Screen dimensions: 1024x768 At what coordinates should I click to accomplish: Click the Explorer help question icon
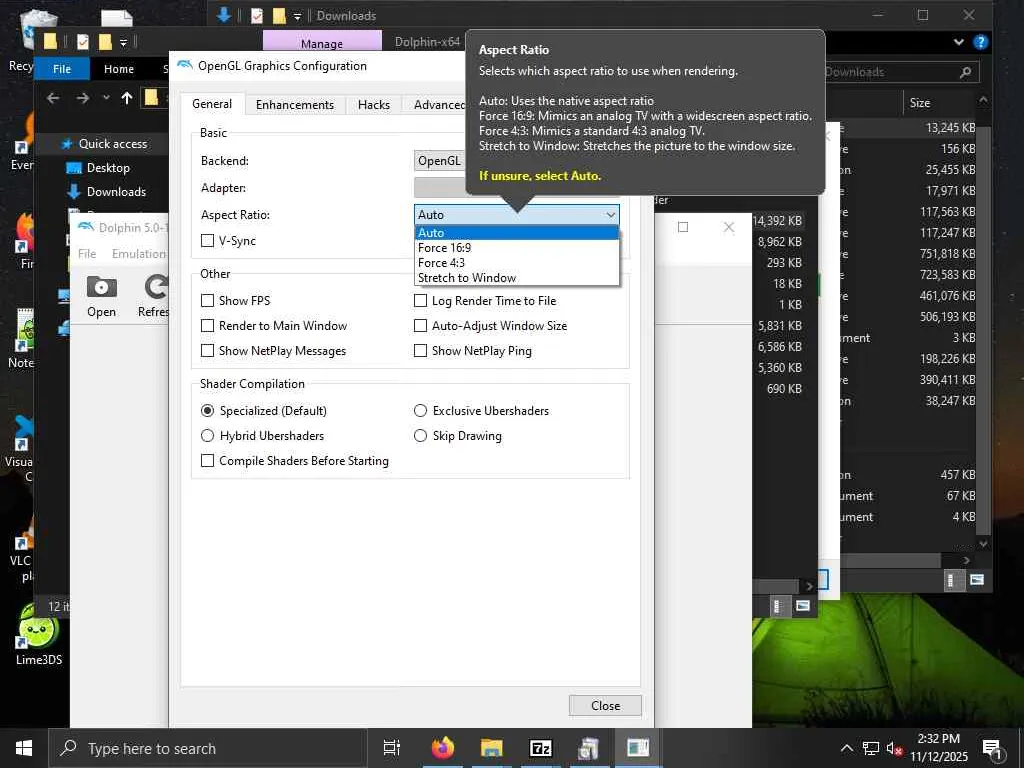(x=980, y=42)
